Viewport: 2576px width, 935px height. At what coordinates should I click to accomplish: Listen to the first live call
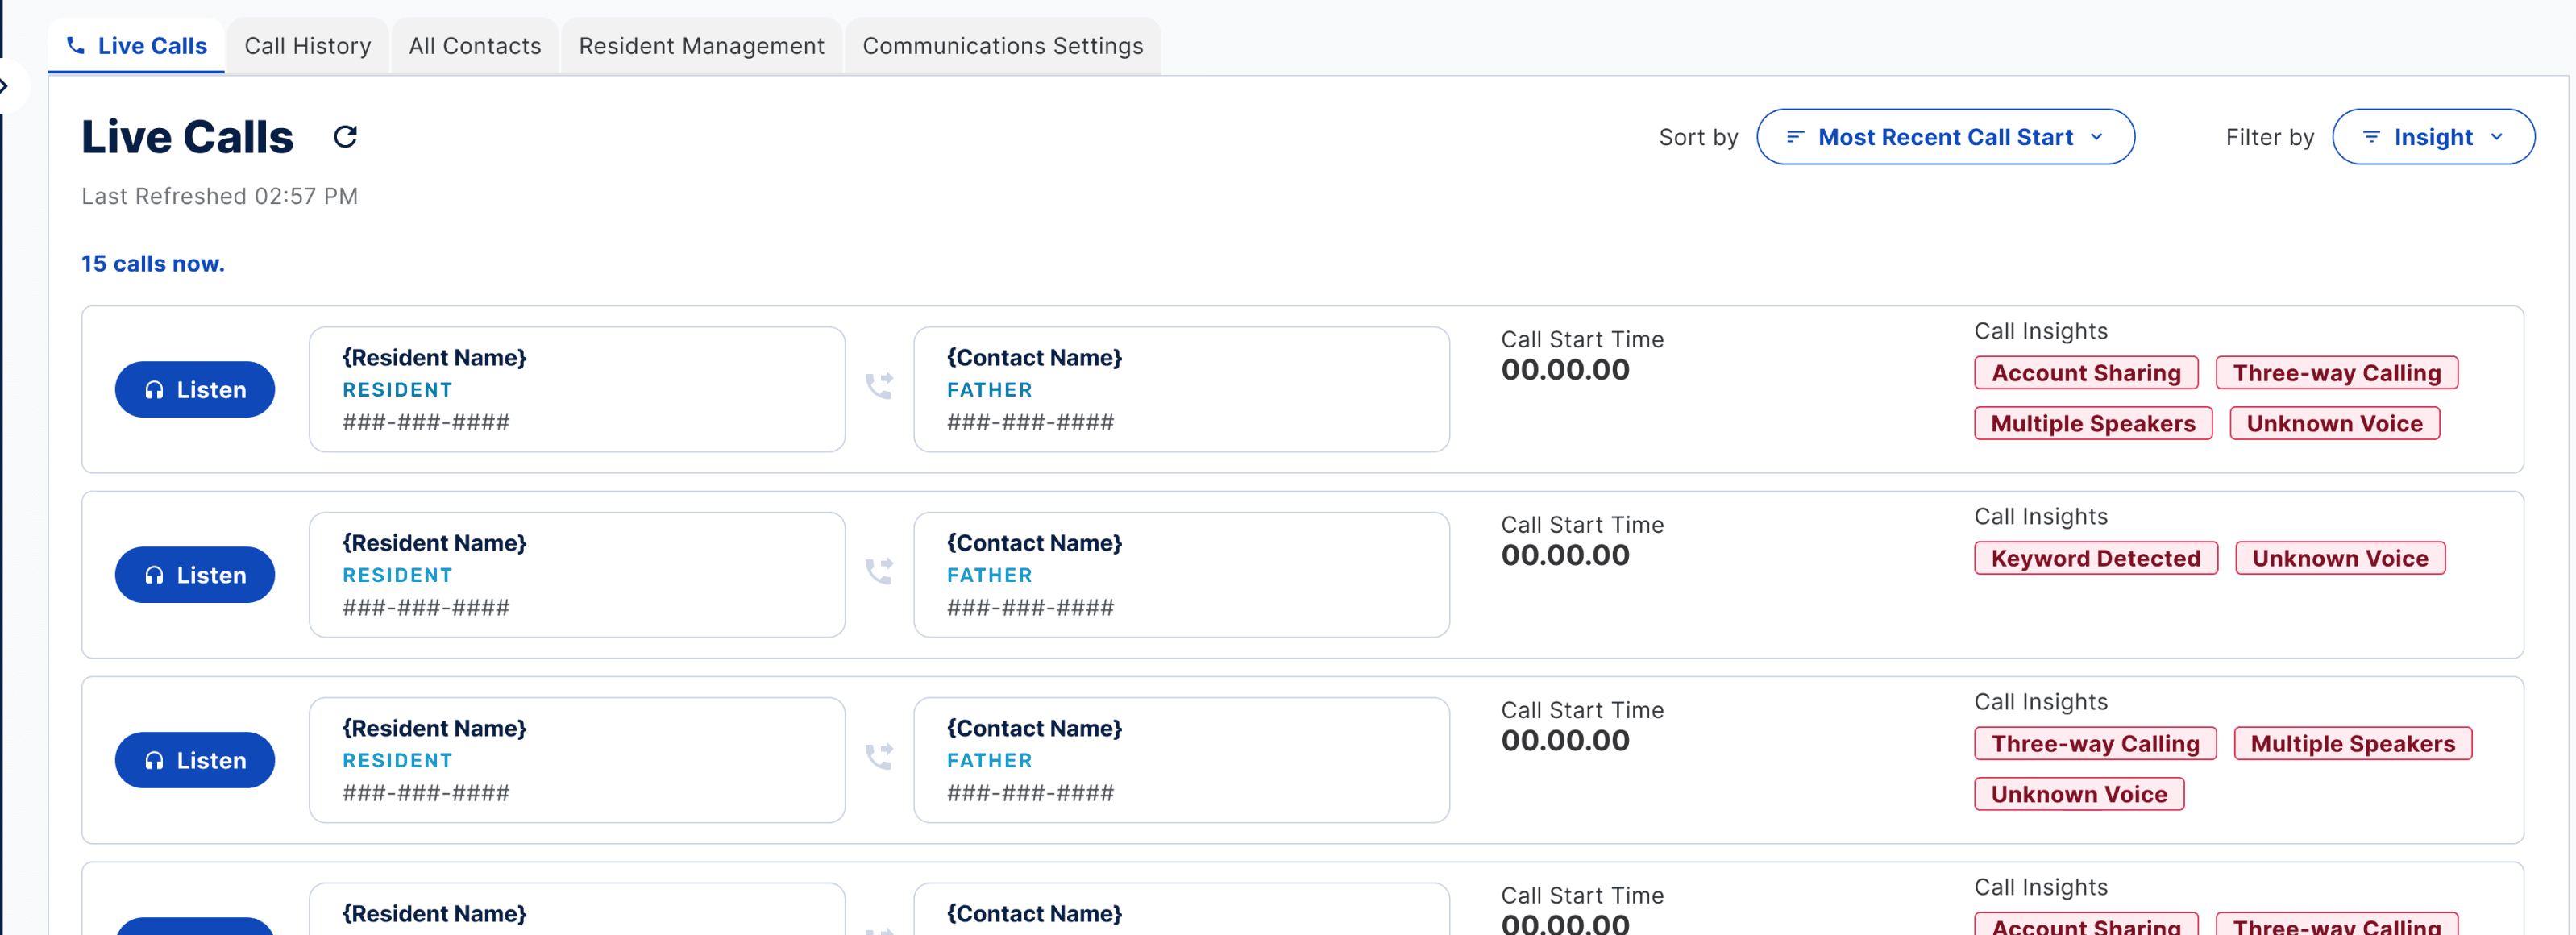tap(195, 390)
